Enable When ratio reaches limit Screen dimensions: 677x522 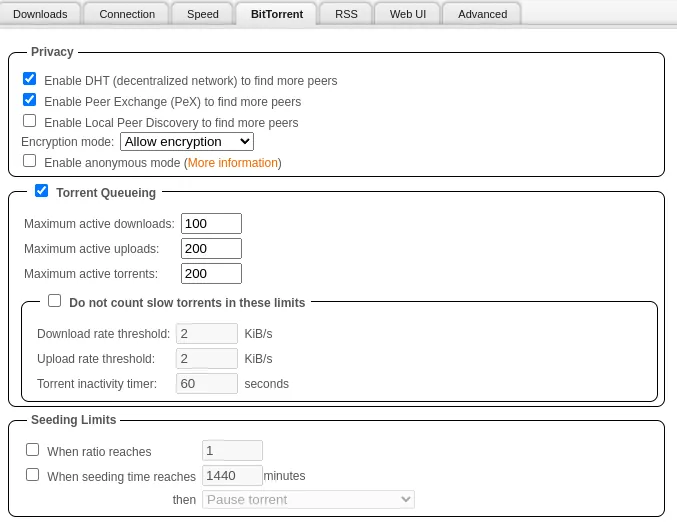pos(33,450)
